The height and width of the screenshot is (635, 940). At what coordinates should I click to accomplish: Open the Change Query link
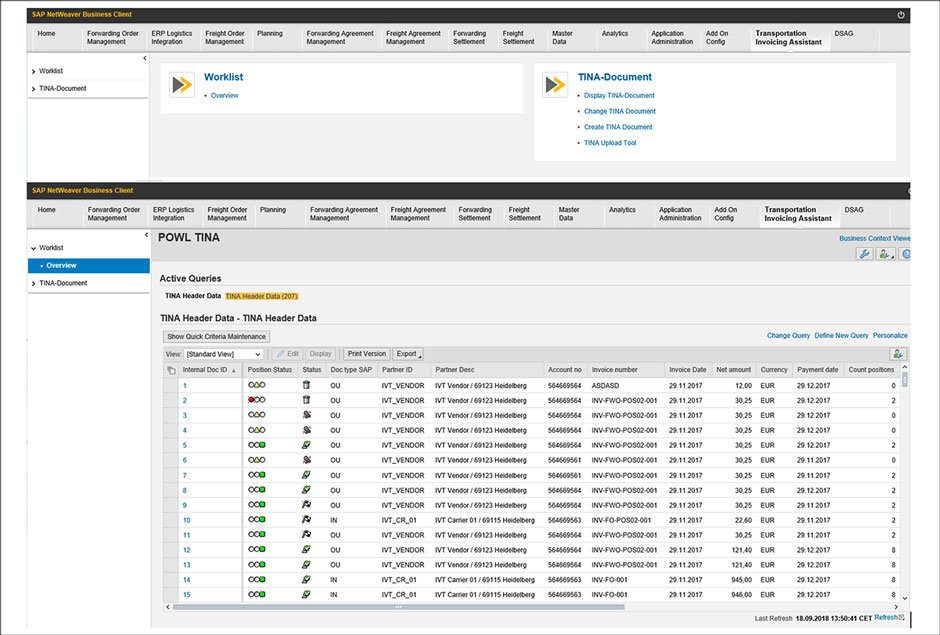(x=788, y=336)
